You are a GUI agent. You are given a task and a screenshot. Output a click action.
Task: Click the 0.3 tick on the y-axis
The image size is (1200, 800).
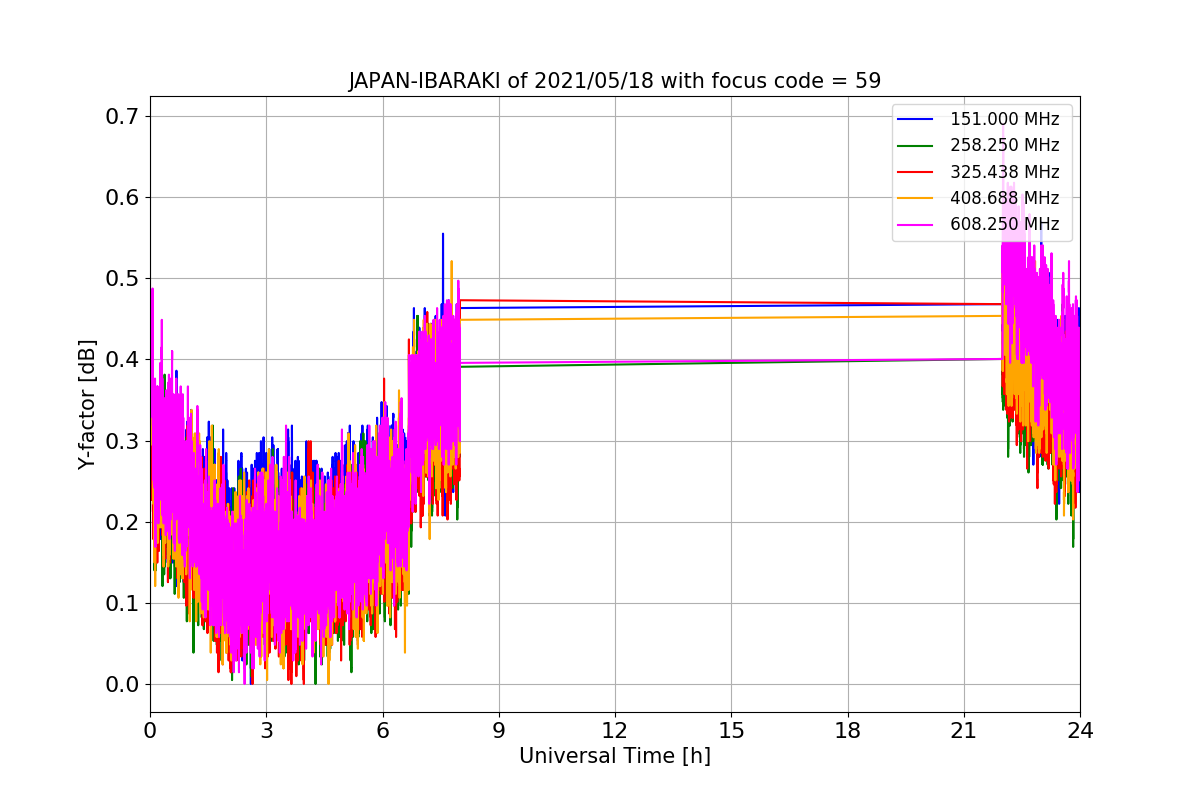[123, 441]
